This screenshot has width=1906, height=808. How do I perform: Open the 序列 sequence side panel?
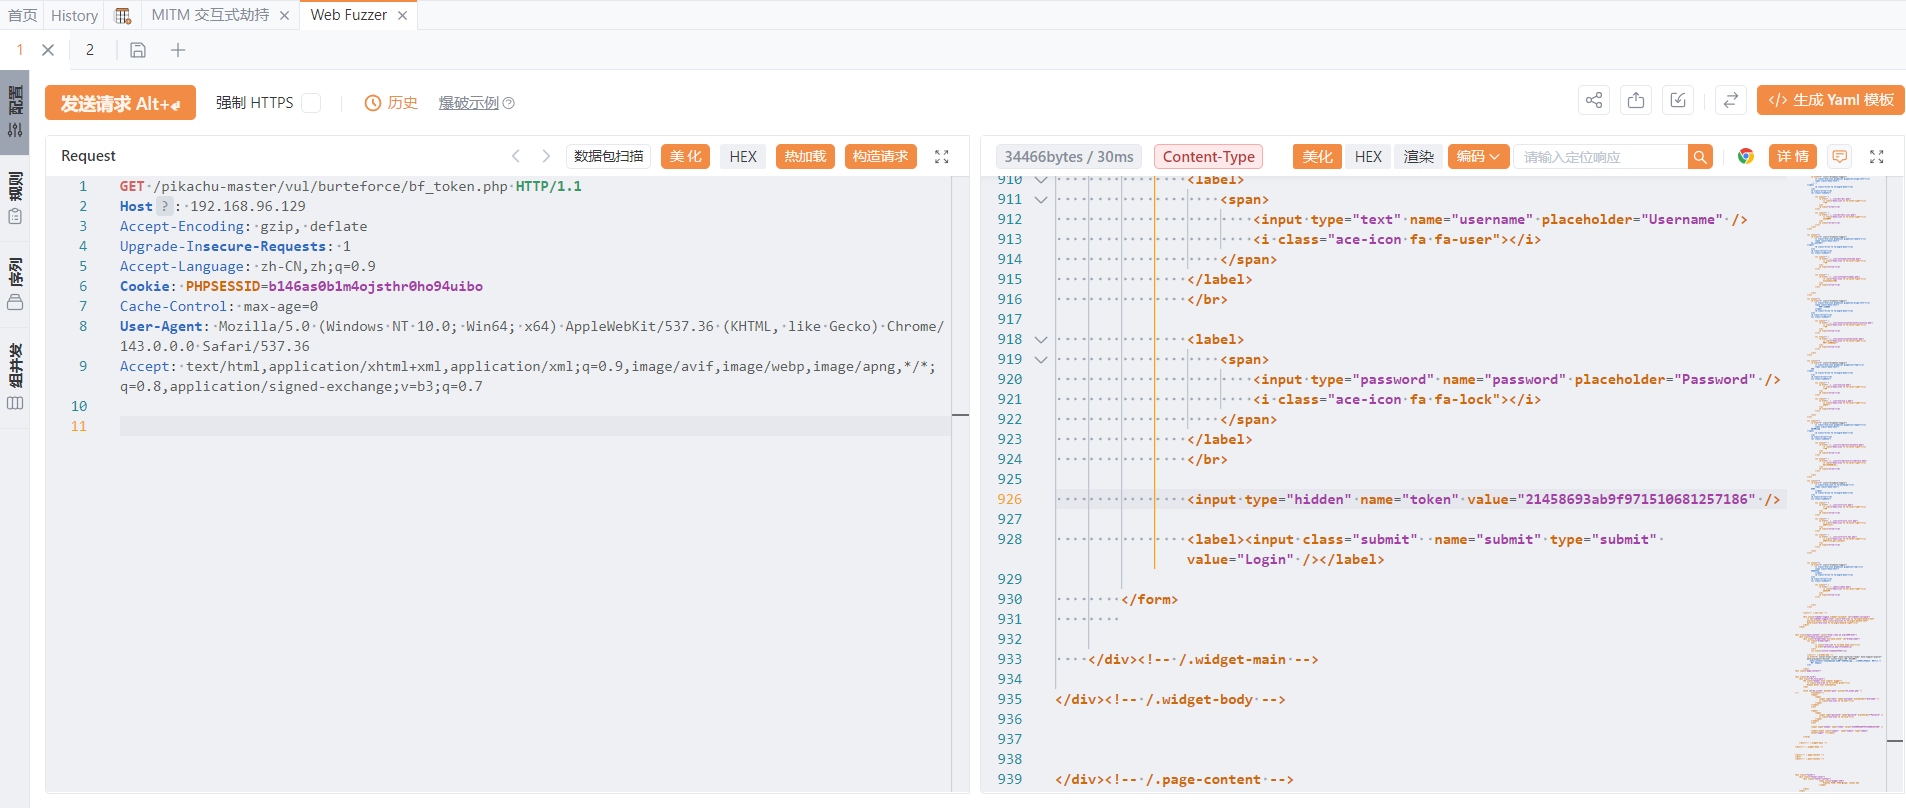(x=15, y=284)
